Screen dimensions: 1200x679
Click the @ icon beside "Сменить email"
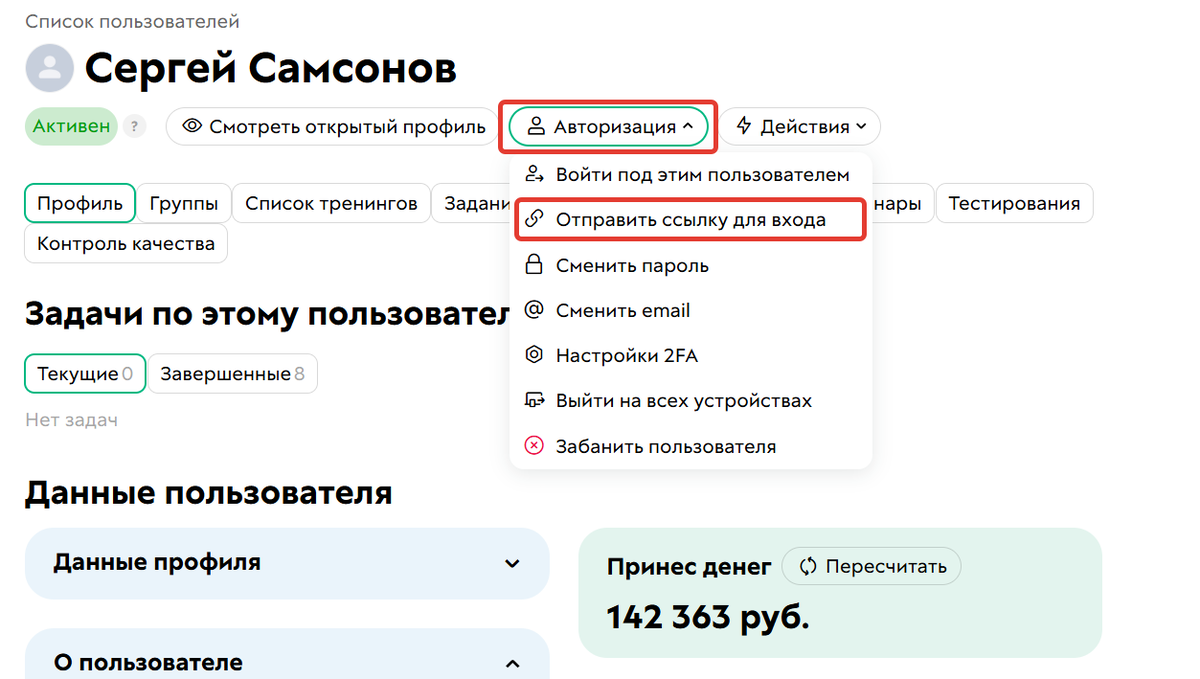pos(535,310)
